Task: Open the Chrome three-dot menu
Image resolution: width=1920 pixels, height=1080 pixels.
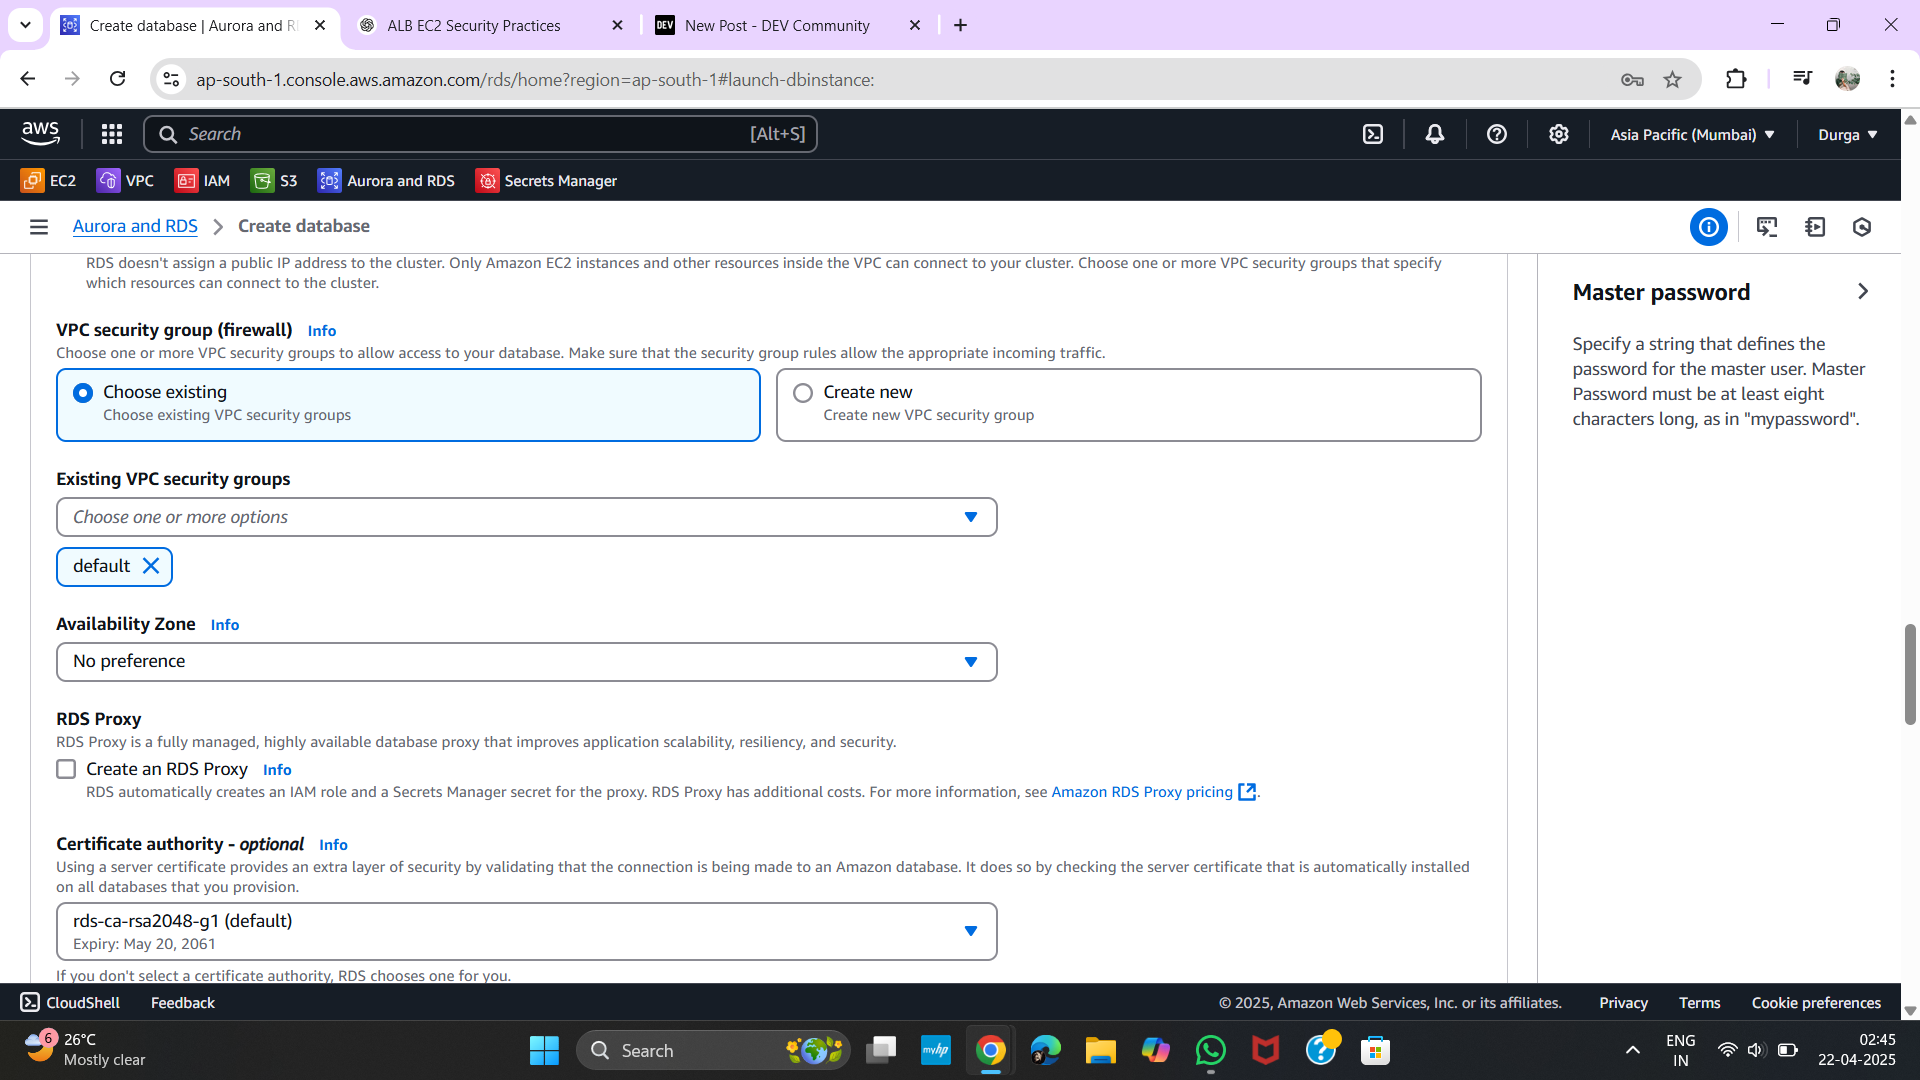Action: coord(1892,79)
